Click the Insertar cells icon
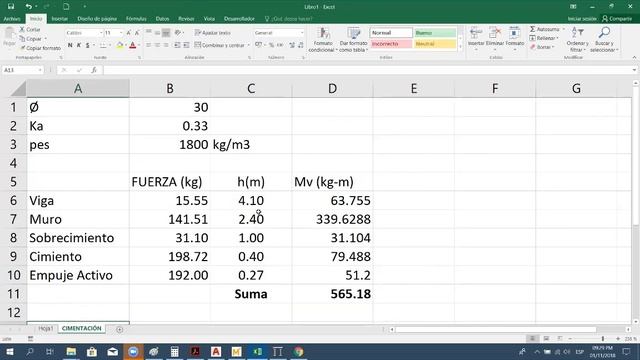The height and width of the screenshot is (360, 640). [476, 33]
